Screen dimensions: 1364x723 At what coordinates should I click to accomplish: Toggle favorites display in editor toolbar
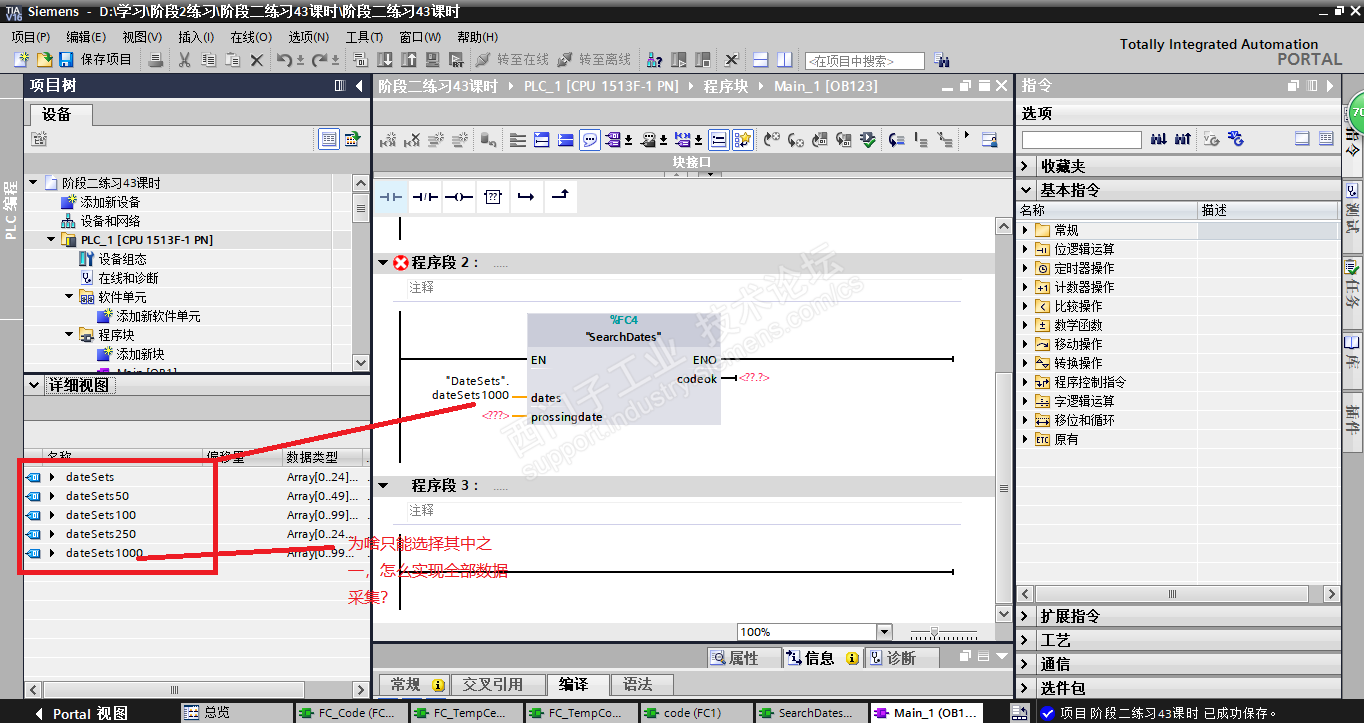point(743,140)
